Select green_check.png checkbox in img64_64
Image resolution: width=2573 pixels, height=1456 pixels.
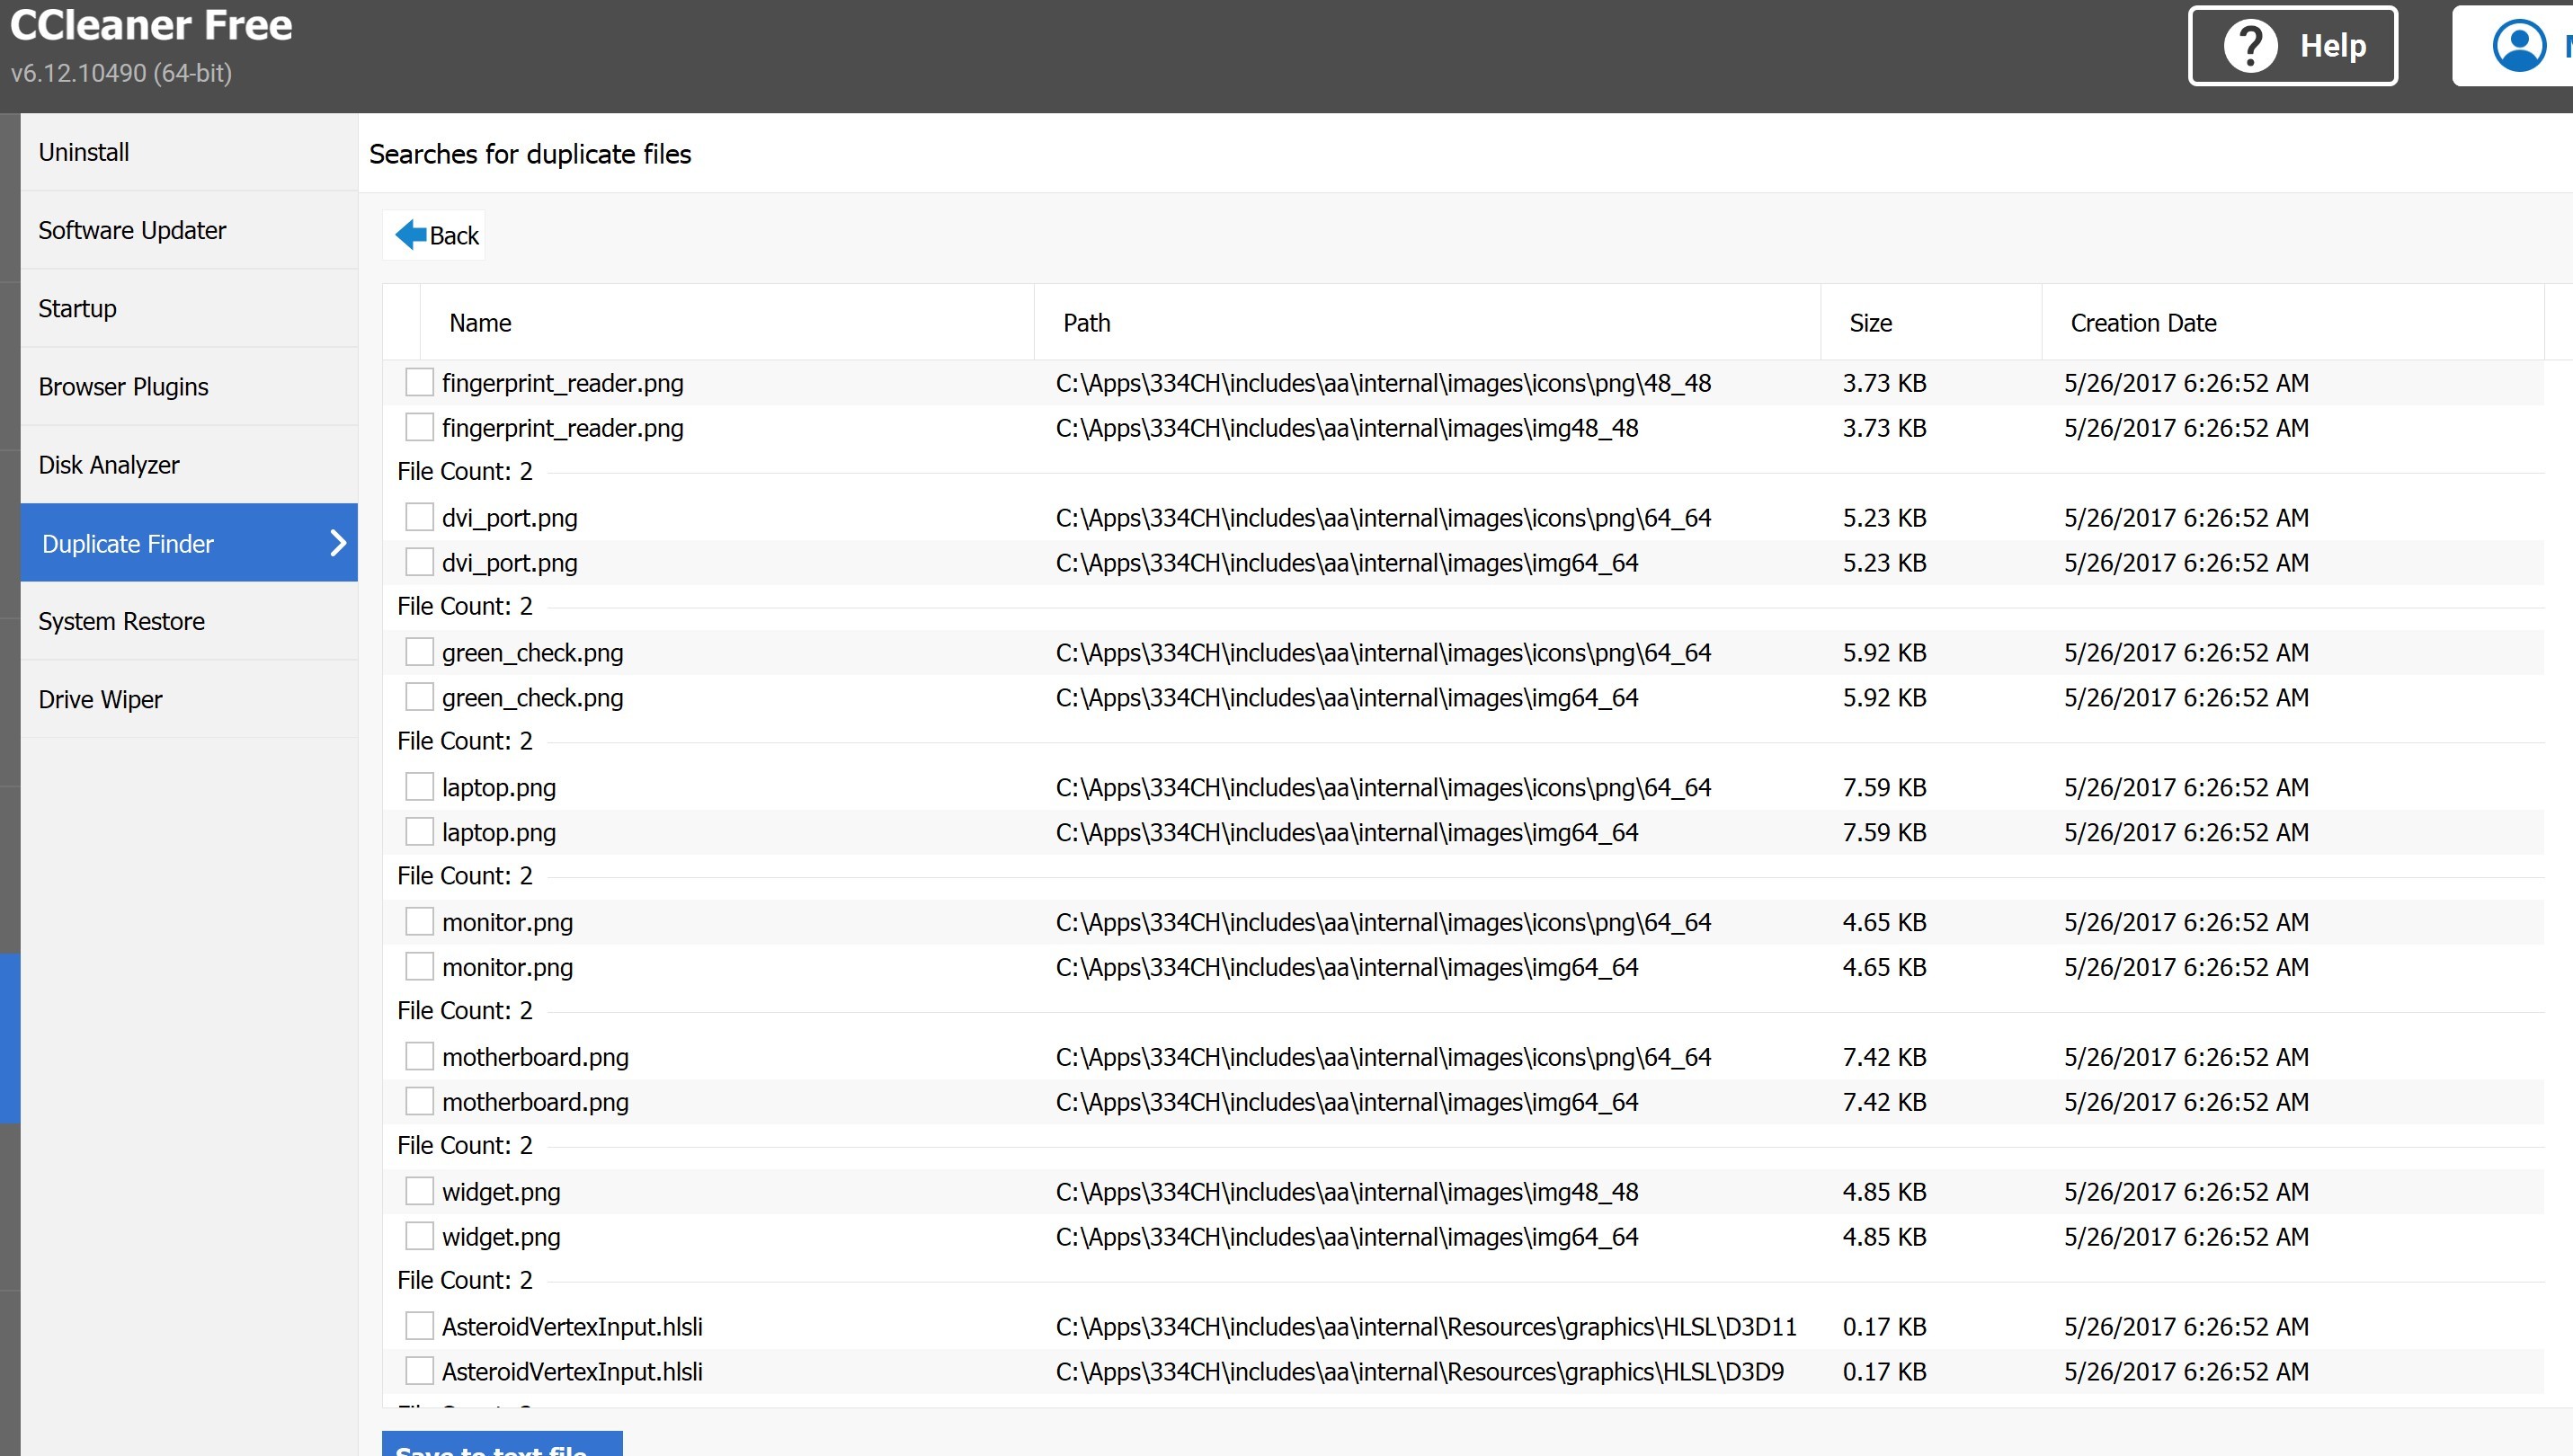tap(419, 697)
